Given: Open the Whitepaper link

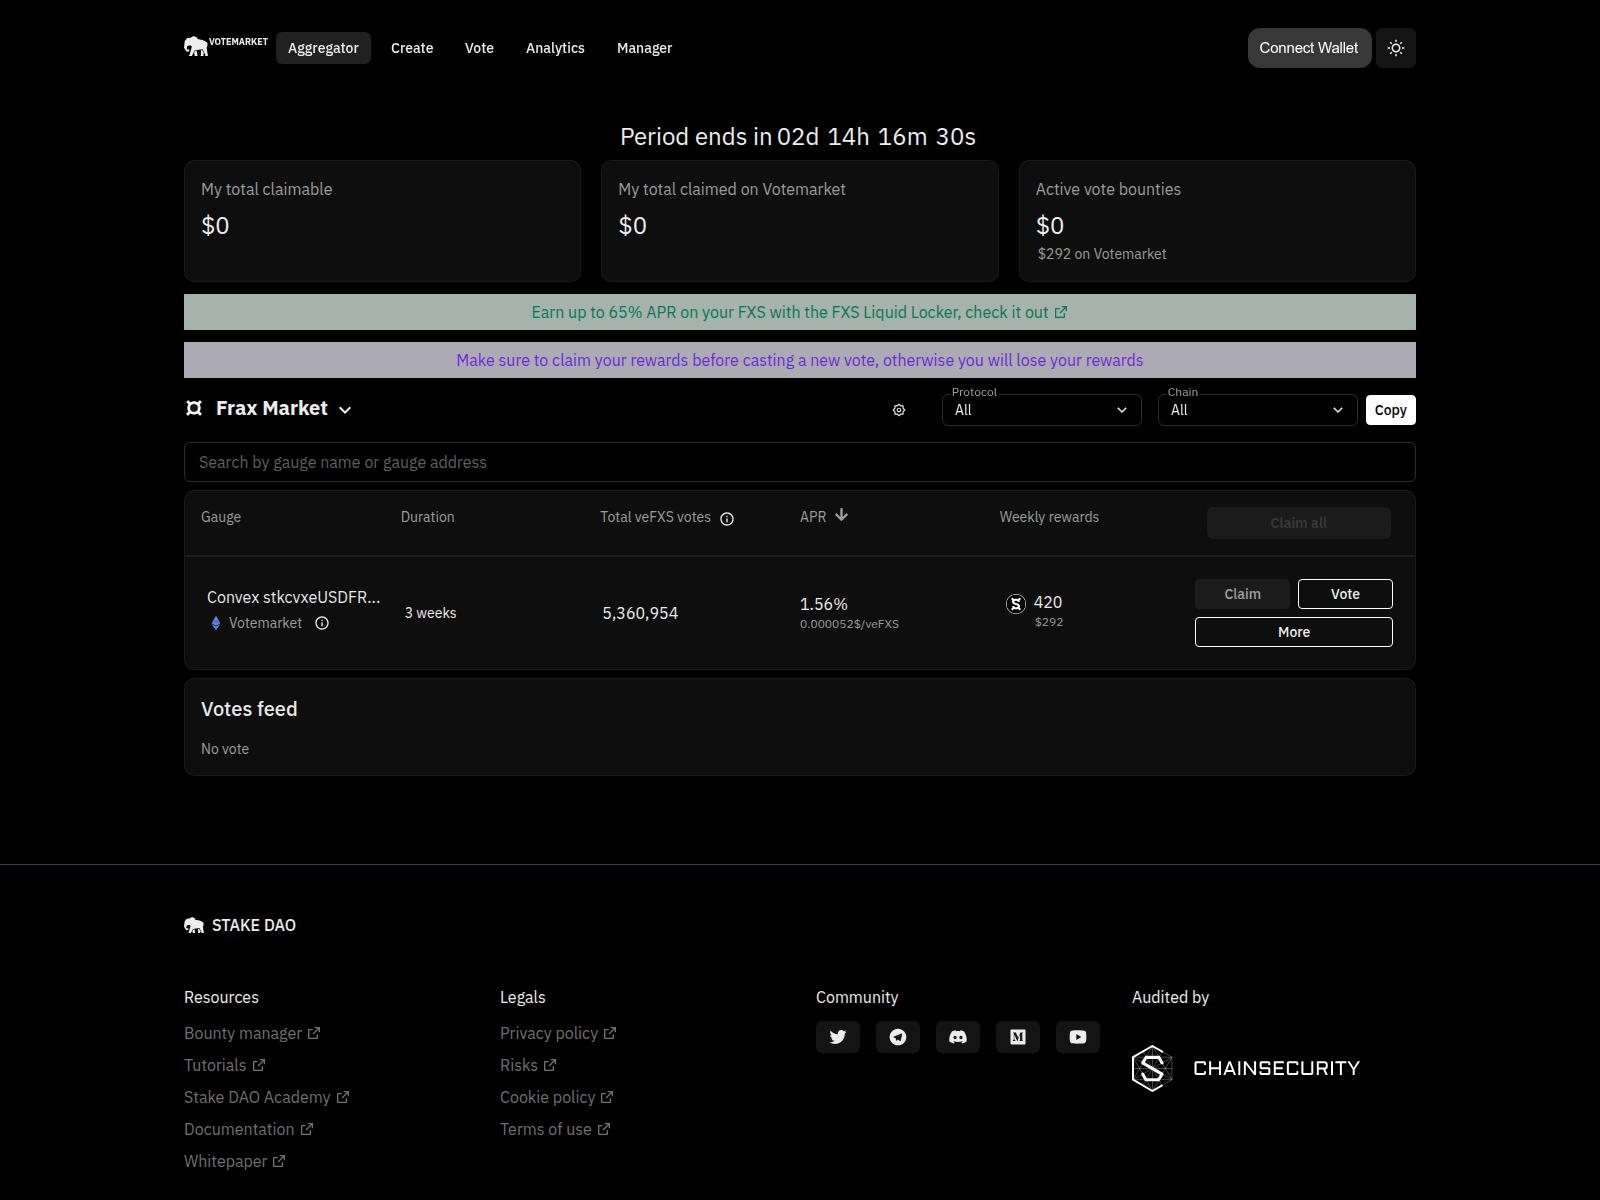Looking at the screenshot, I should click(234, 1161).
